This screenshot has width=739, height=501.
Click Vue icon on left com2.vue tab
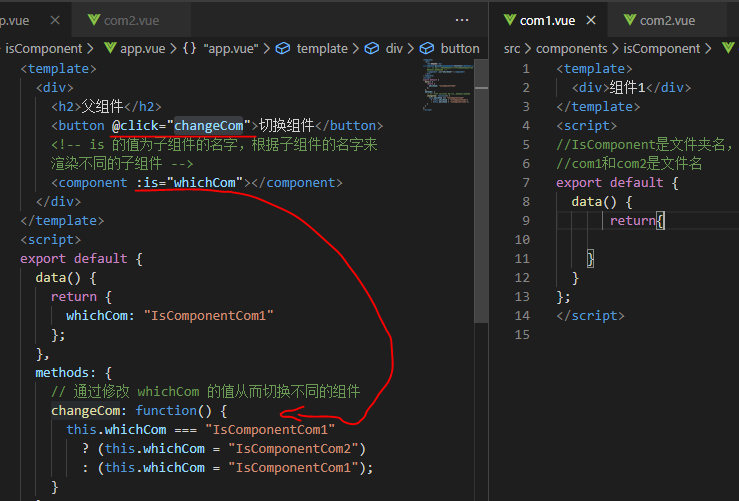click(x=94, y=20)
